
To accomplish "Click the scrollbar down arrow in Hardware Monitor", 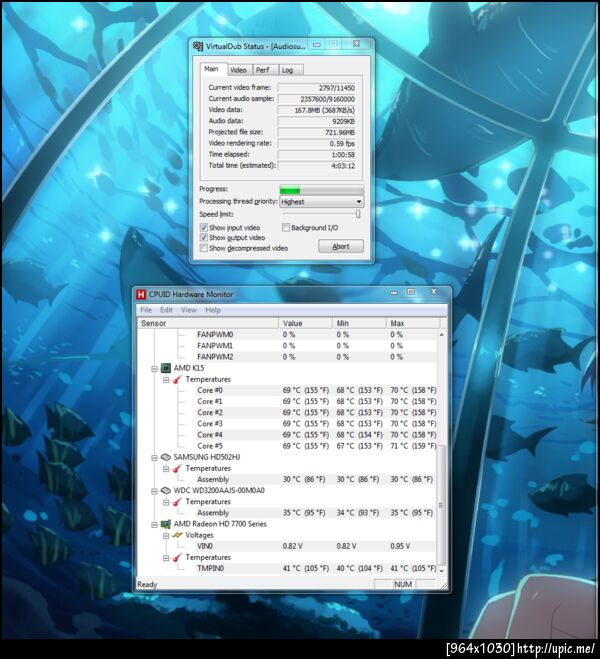I will [441, 570].
